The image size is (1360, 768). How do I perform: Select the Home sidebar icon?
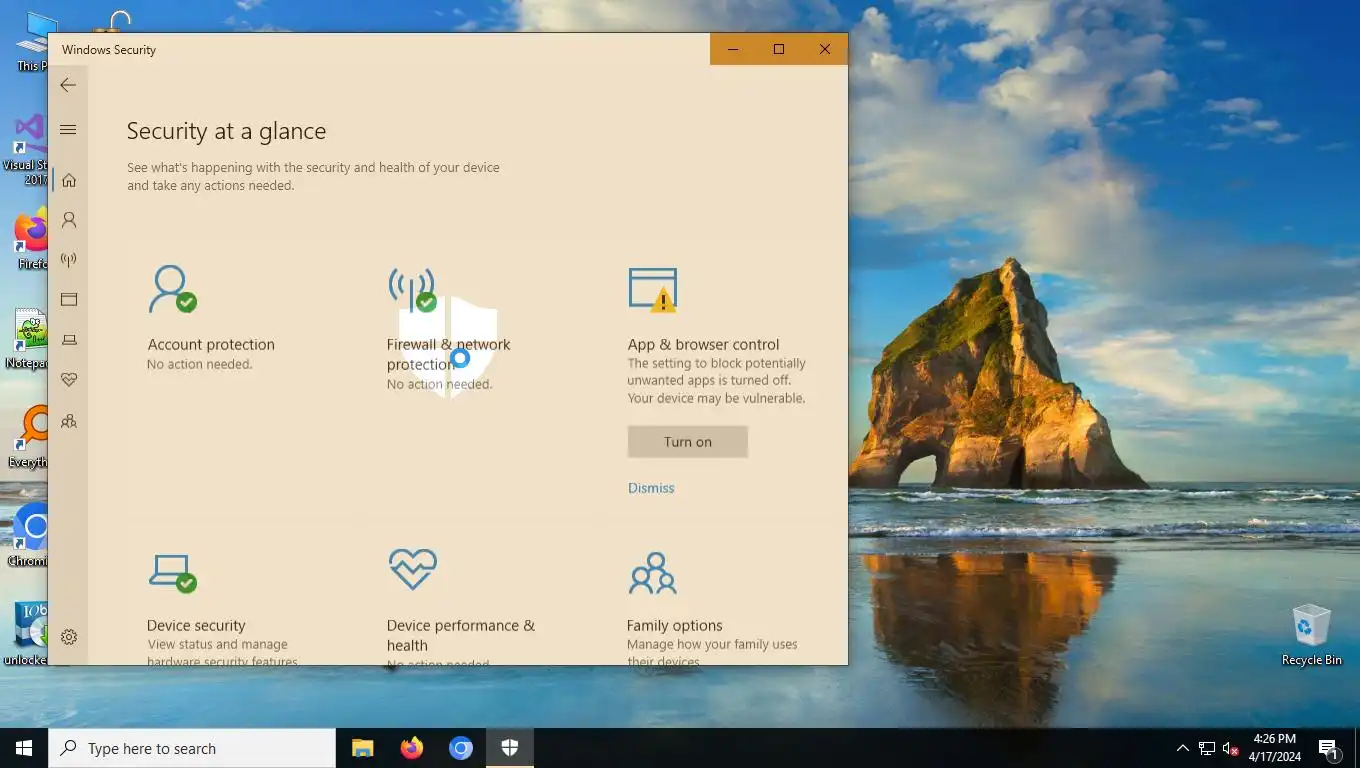pos(68,180)
